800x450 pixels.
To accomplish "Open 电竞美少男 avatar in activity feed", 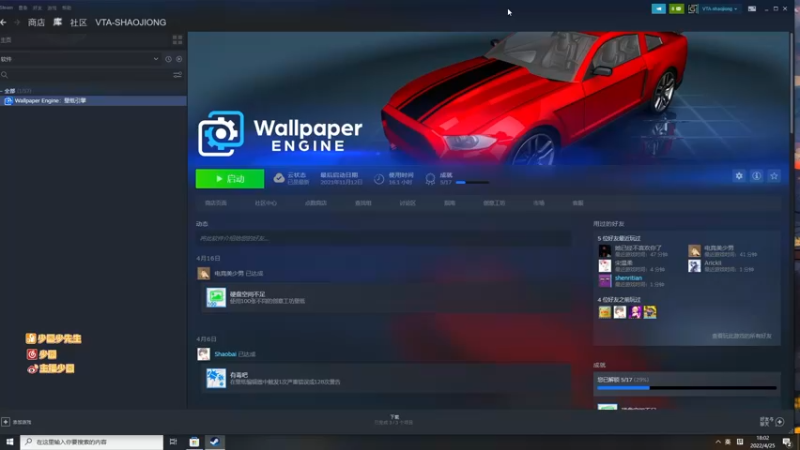I will [204, 273].
